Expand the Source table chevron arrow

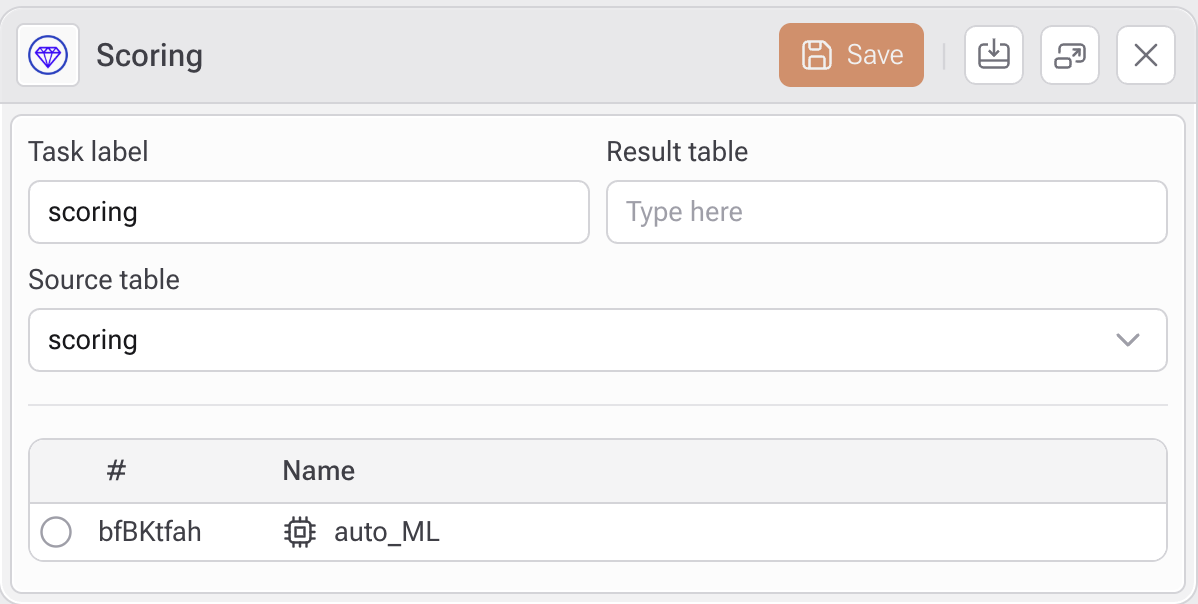1128,340
